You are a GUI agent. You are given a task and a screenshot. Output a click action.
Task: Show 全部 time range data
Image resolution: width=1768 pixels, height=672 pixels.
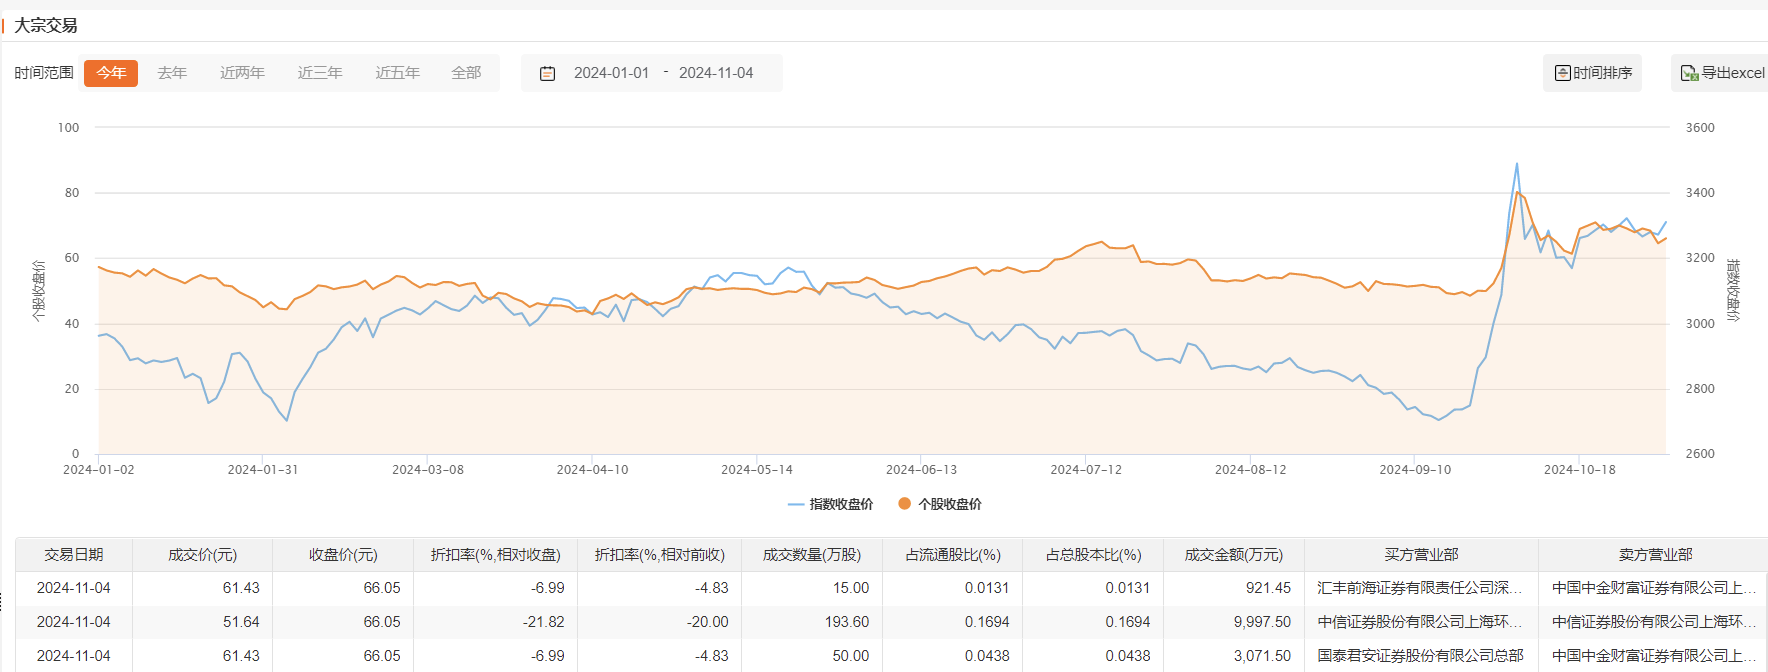466,73
